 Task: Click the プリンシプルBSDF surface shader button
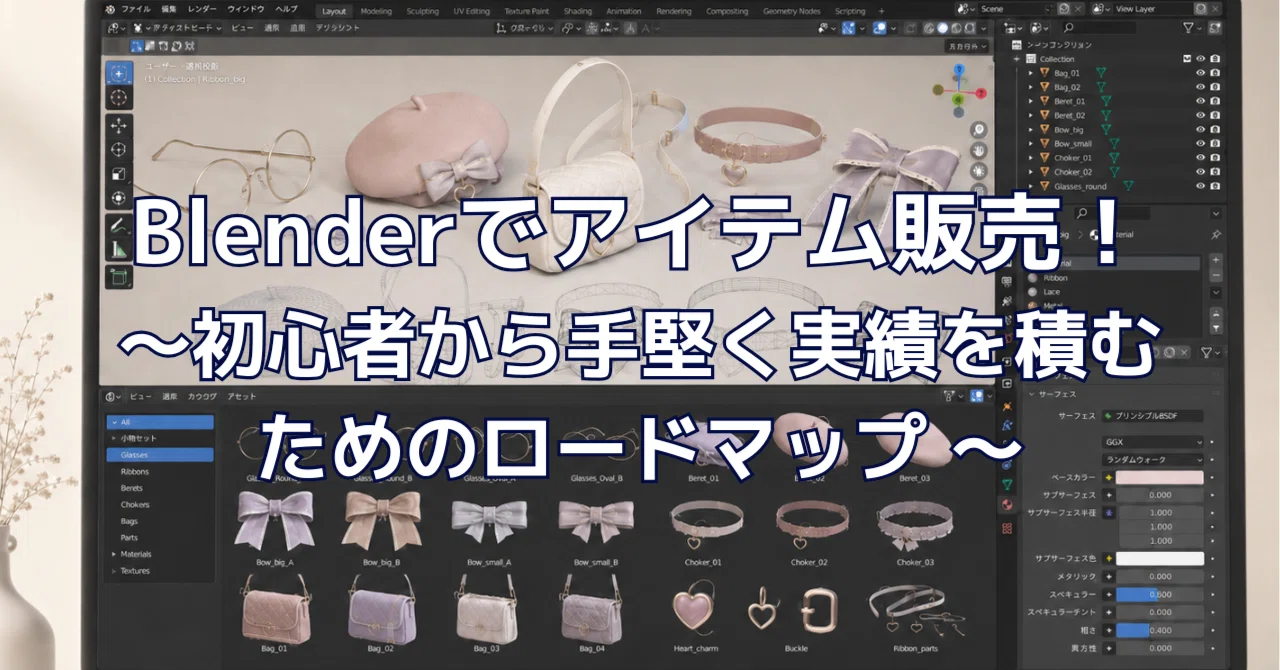click(1152, 415)
